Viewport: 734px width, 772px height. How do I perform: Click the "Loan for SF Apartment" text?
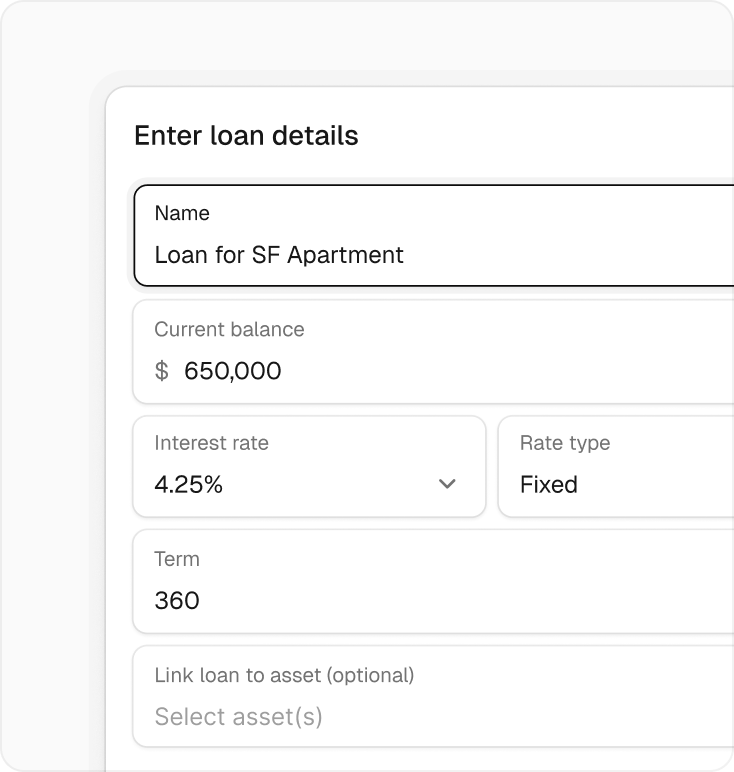[279, 255]
